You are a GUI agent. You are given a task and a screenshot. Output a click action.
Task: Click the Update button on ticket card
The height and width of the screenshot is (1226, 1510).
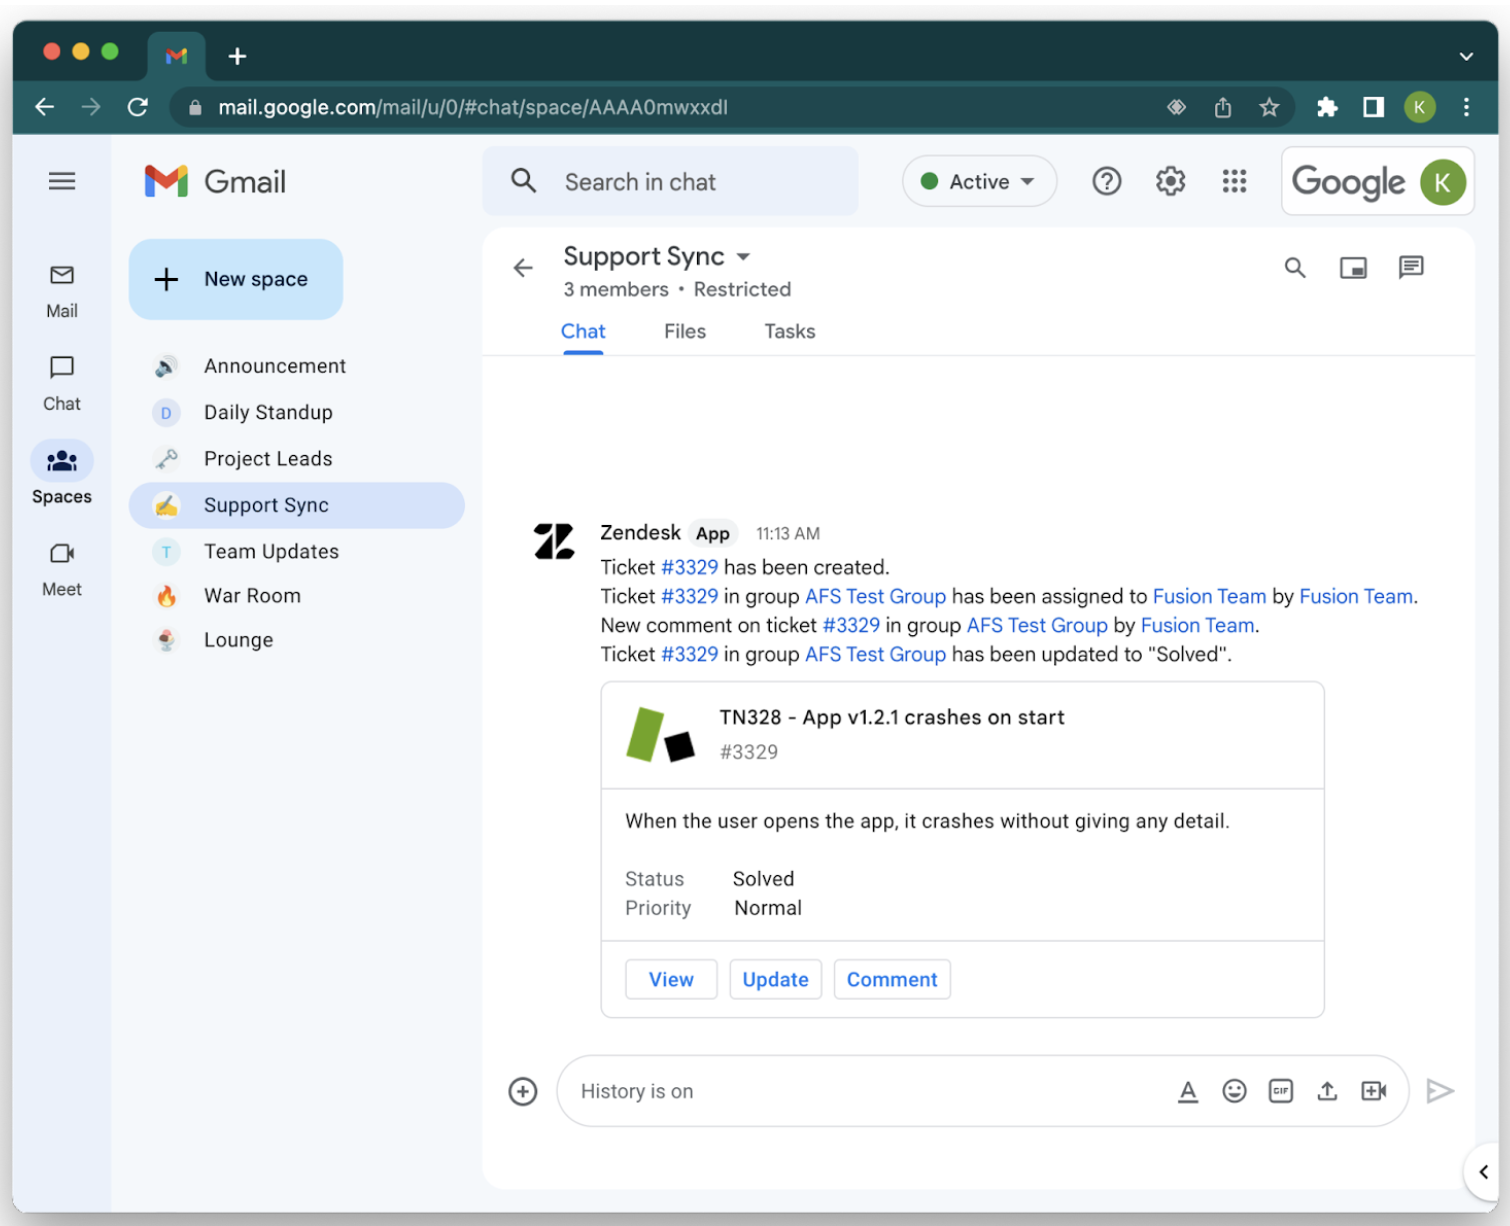click(775, 979)
